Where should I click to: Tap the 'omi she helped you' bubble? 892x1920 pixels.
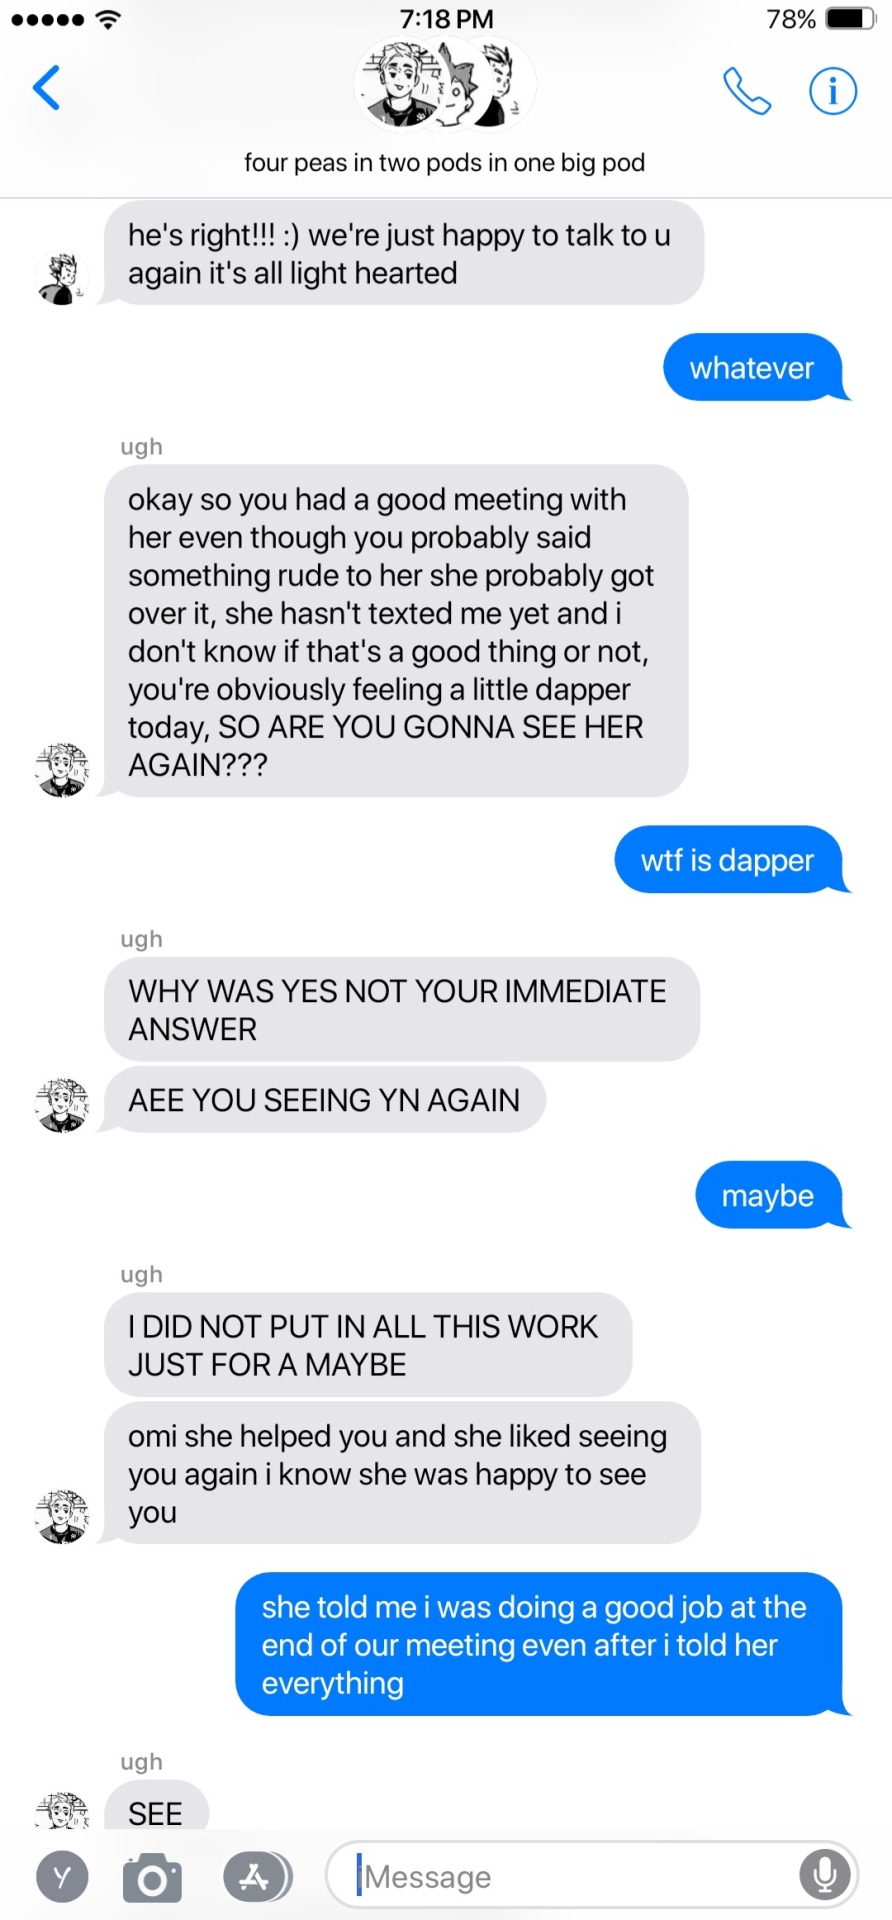[402, 1473]
